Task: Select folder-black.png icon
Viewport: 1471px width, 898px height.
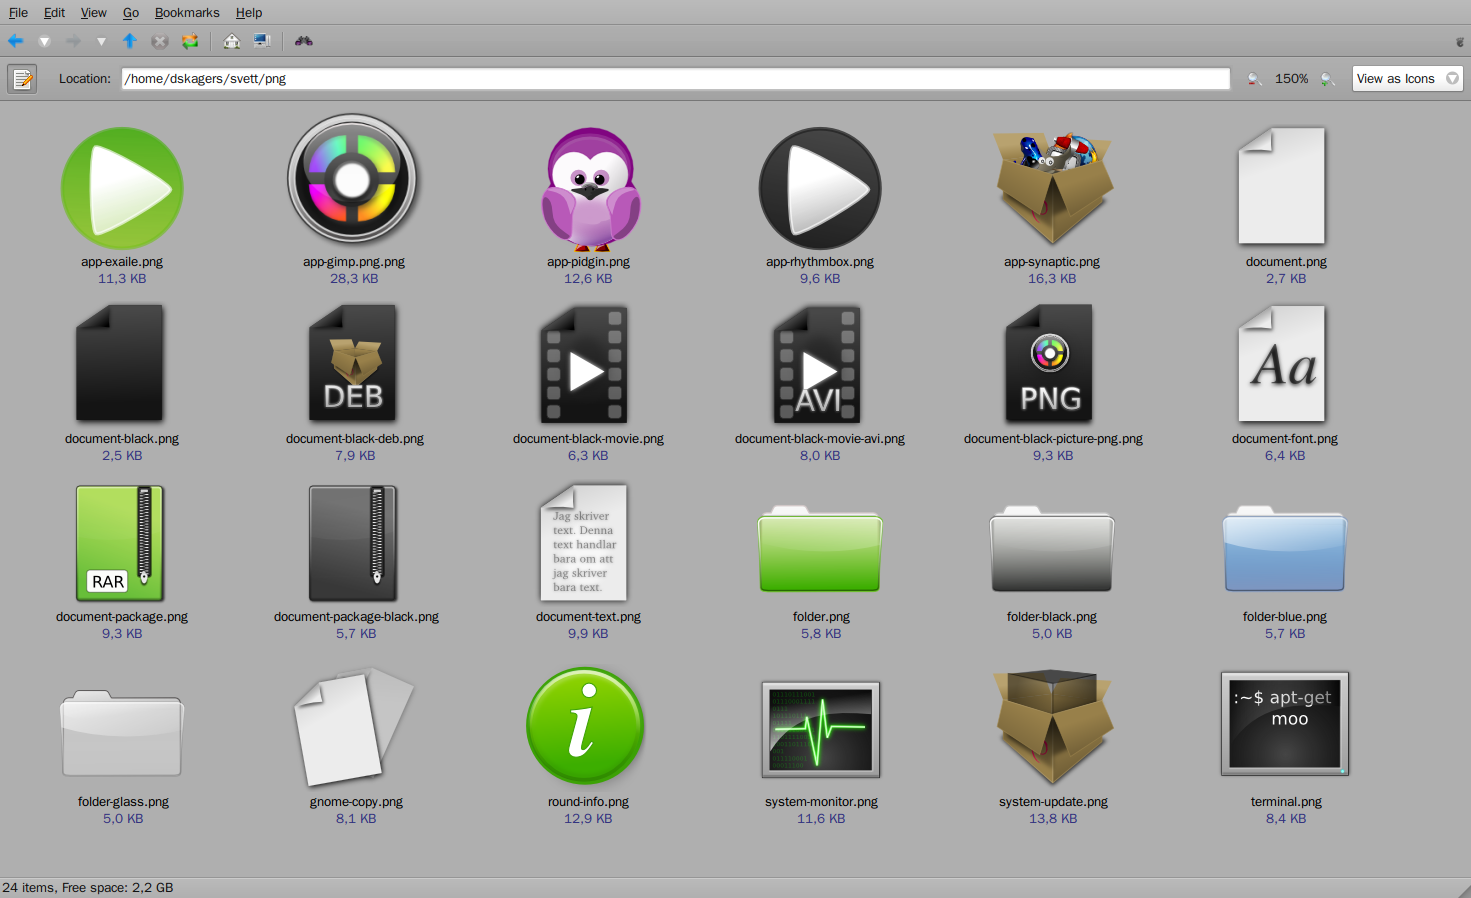Action: (x=1052, y=549)
